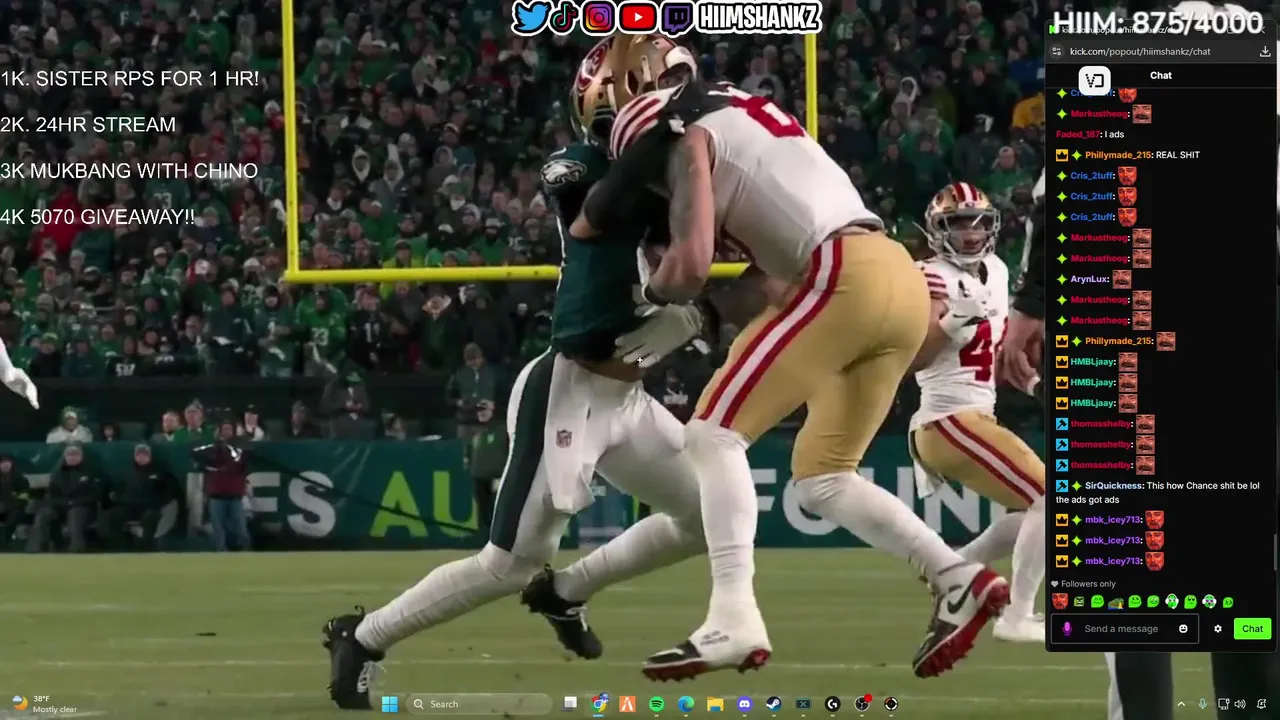
Task: Focus the Send a message input field
Action: click(1125, 629)
